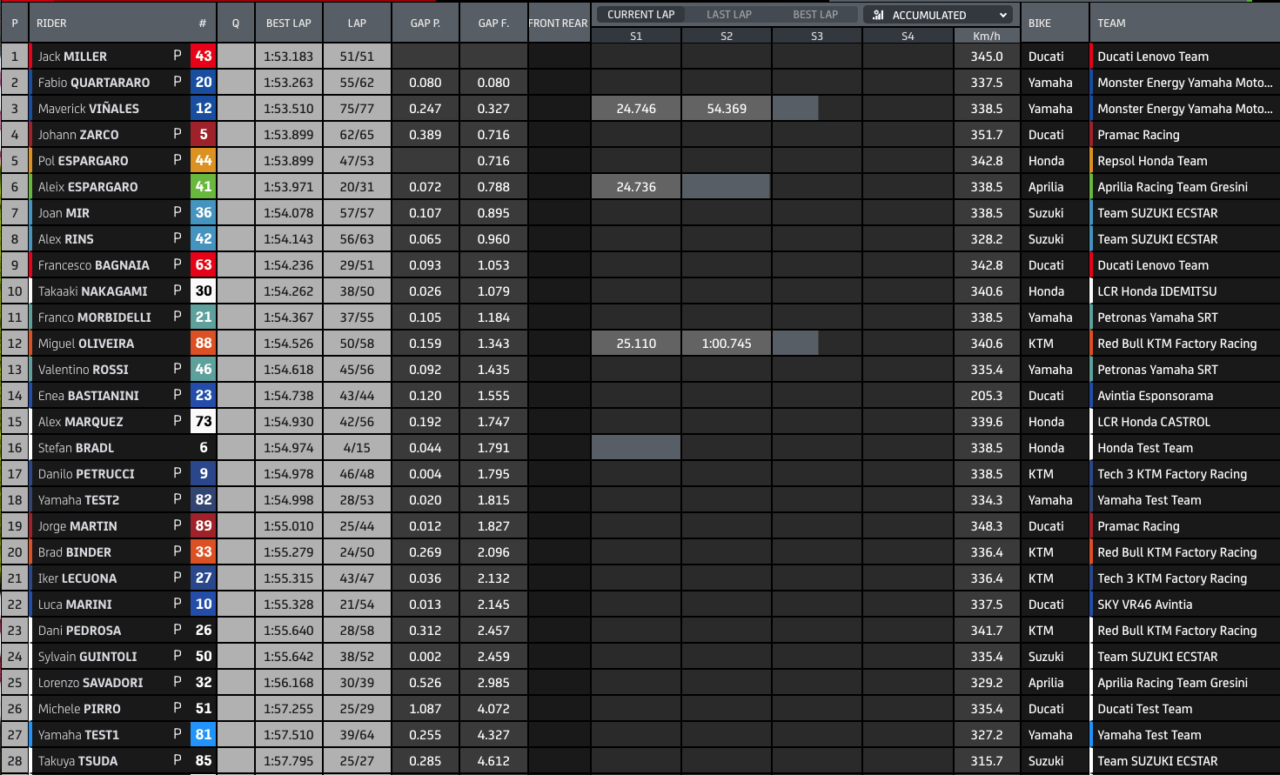The height and width of the screenshot is (775, 1280).
Task: Switch to the LAST LAP tab
Action: pos(729,15)
